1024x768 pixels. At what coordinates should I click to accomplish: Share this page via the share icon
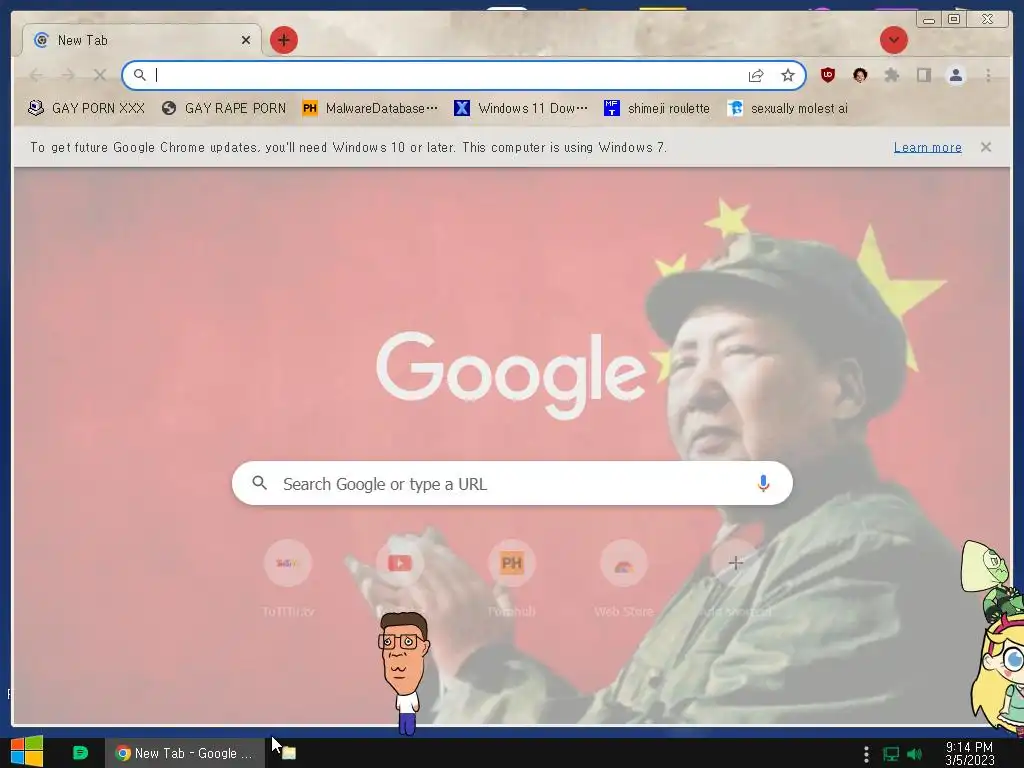[756, 75]
